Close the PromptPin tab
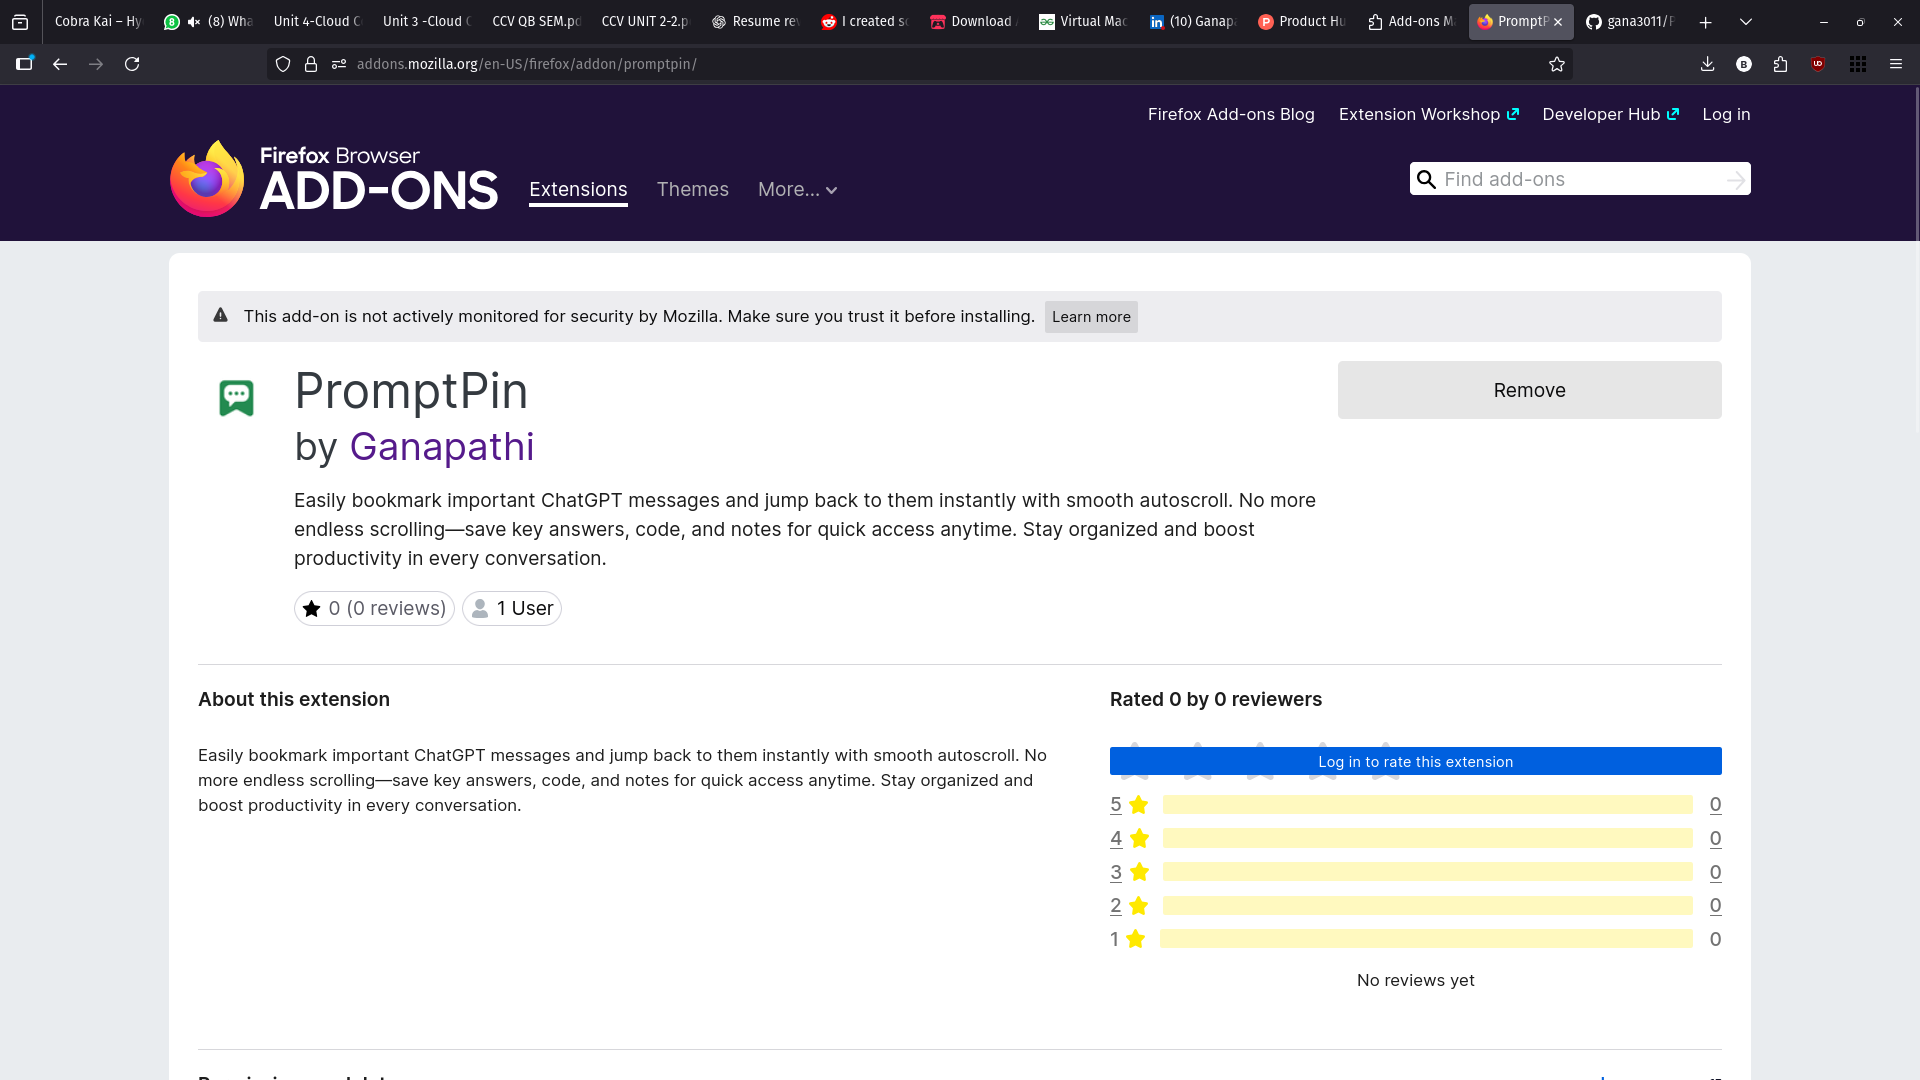The height and width of the screenshot is (1080, 1920). 1558,22
